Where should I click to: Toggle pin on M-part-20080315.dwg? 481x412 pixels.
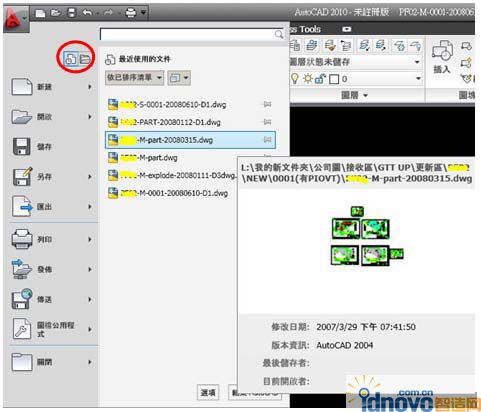tap(267, 140)
